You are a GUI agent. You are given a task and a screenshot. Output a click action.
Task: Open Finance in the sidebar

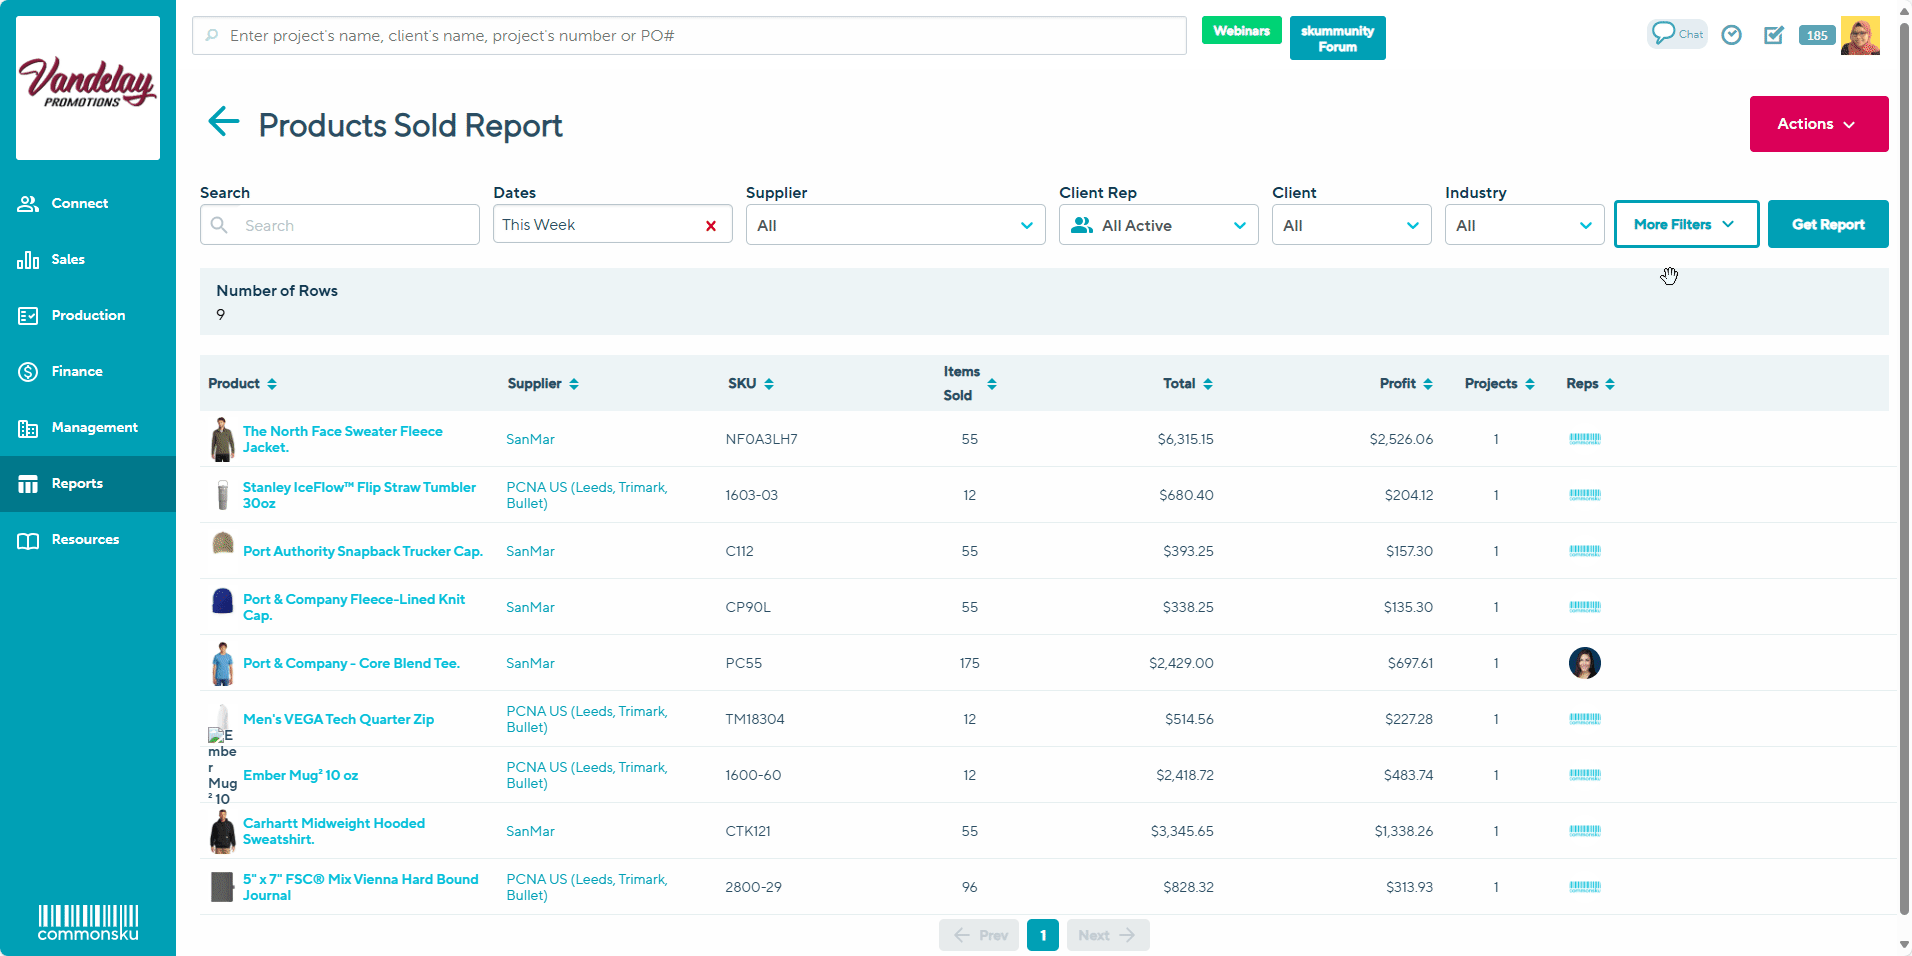coord(77,371)
